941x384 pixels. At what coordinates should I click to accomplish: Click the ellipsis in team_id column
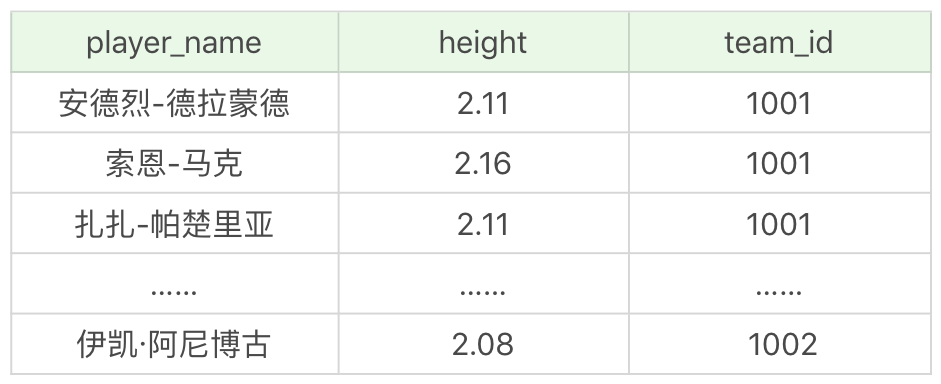pyautogui.click(x=779, y=292)
